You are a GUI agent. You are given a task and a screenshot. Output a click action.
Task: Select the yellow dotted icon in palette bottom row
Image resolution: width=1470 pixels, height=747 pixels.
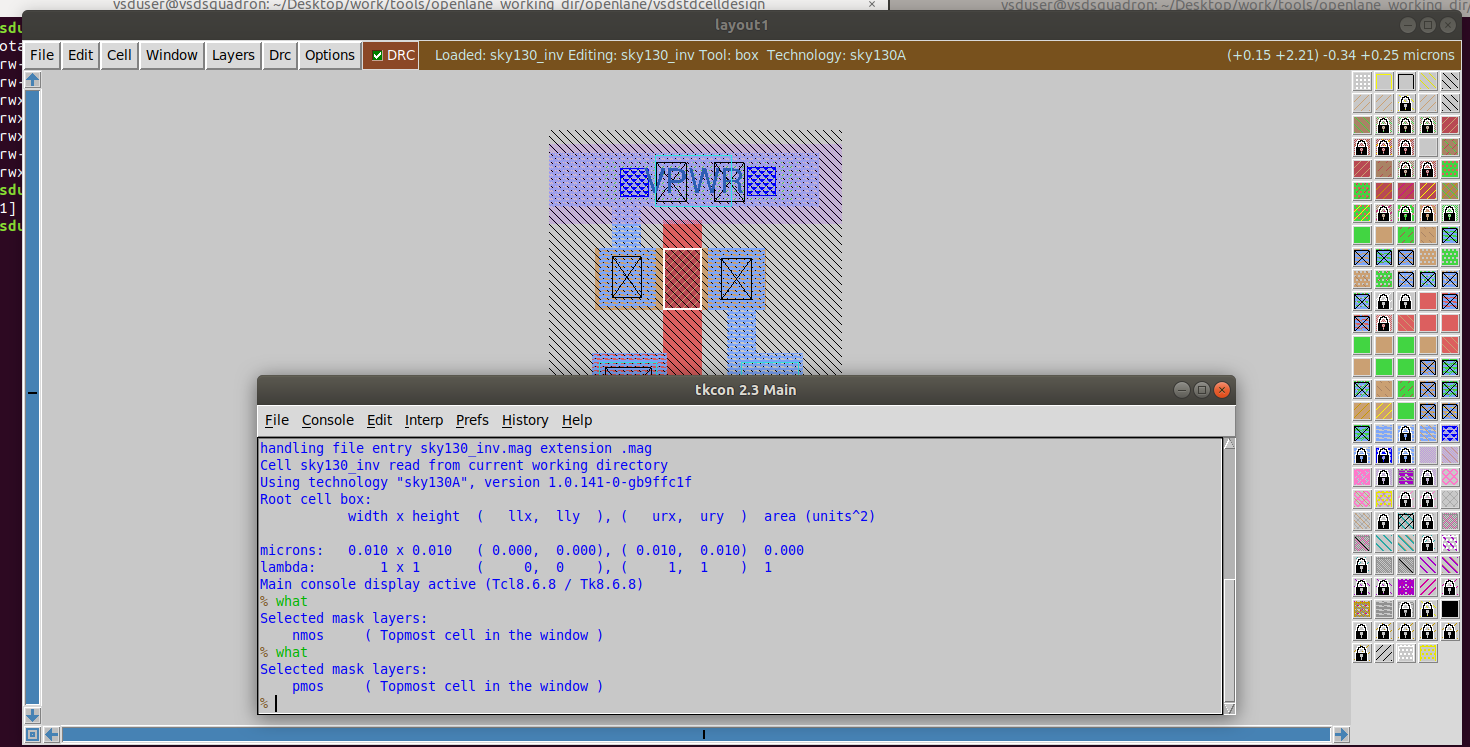(1428, 653)
